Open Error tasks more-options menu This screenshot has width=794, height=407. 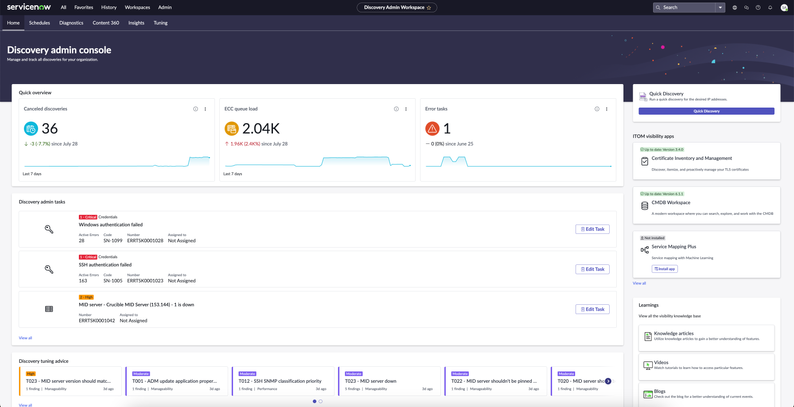tap(607, 109)
